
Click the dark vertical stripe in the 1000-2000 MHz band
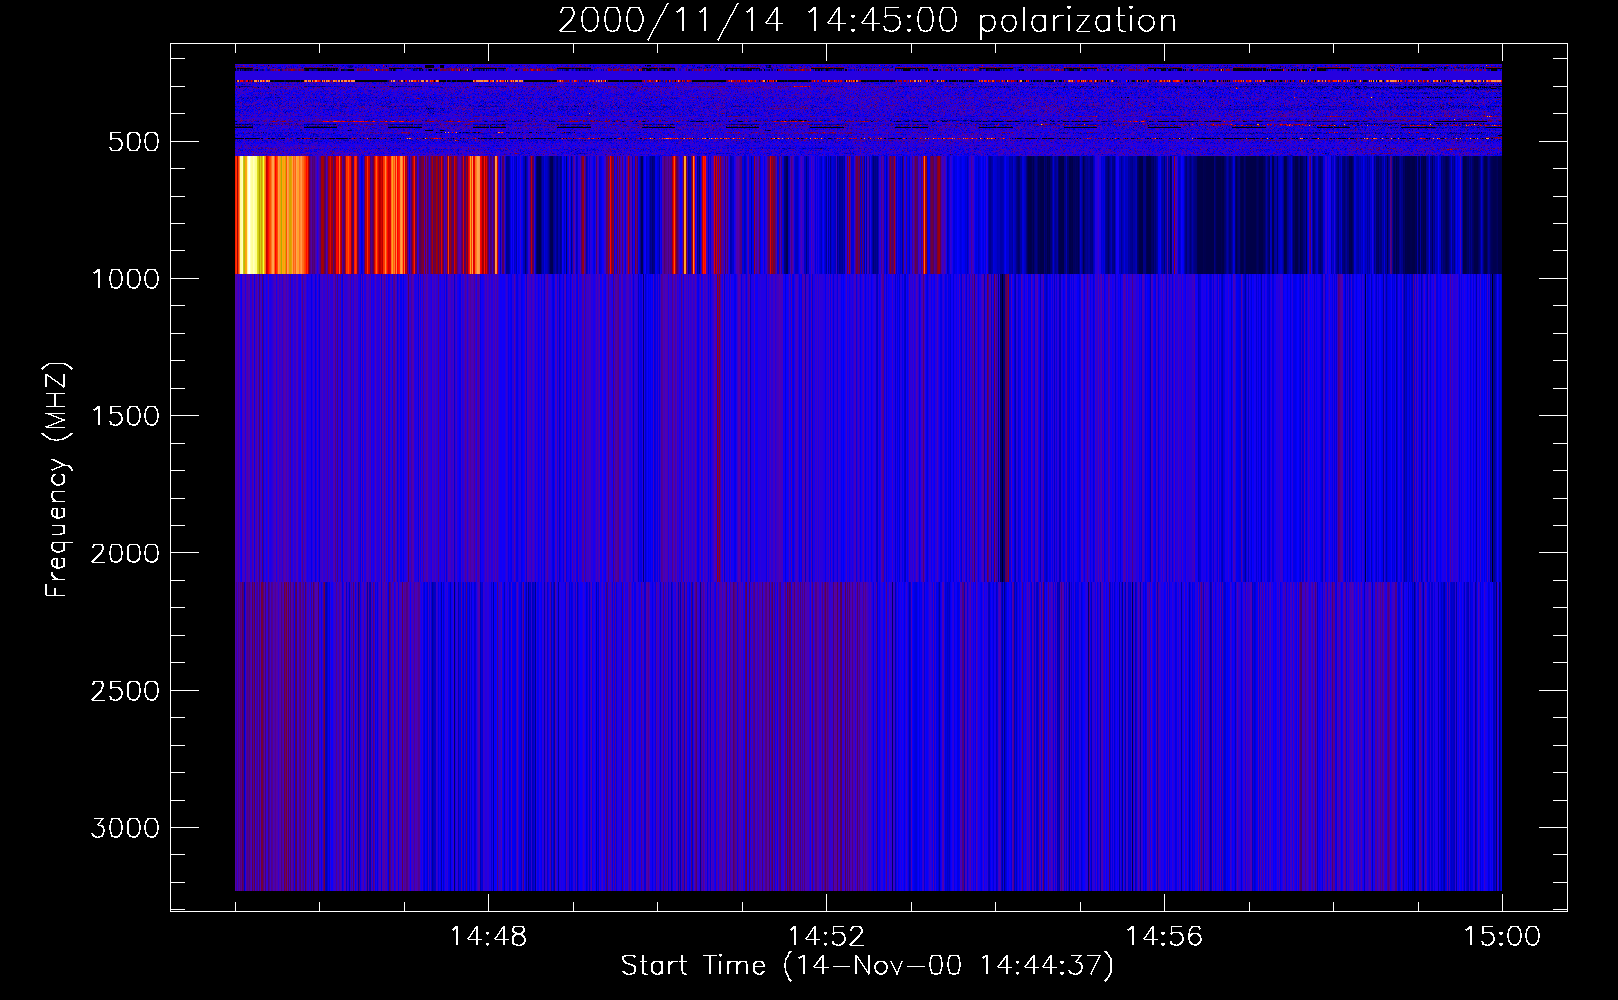coord(1004,427)
